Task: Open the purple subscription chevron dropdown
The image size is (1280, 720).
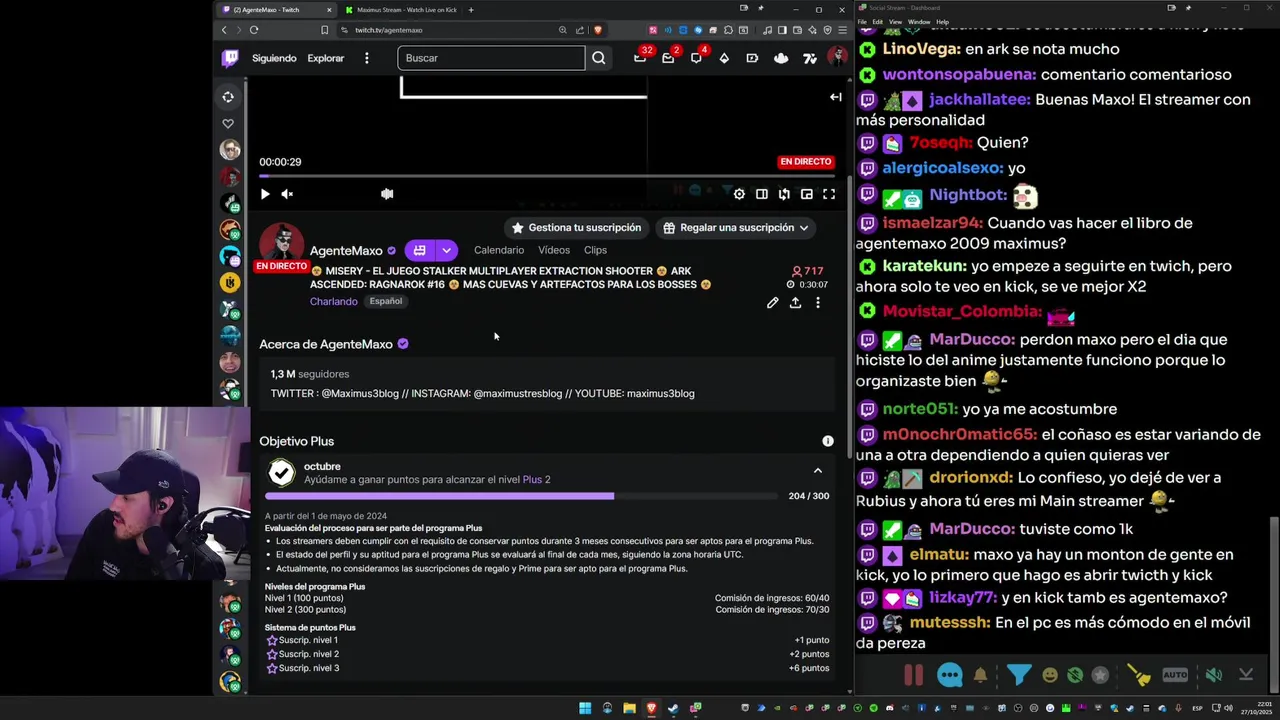Action: coord(446,250)
